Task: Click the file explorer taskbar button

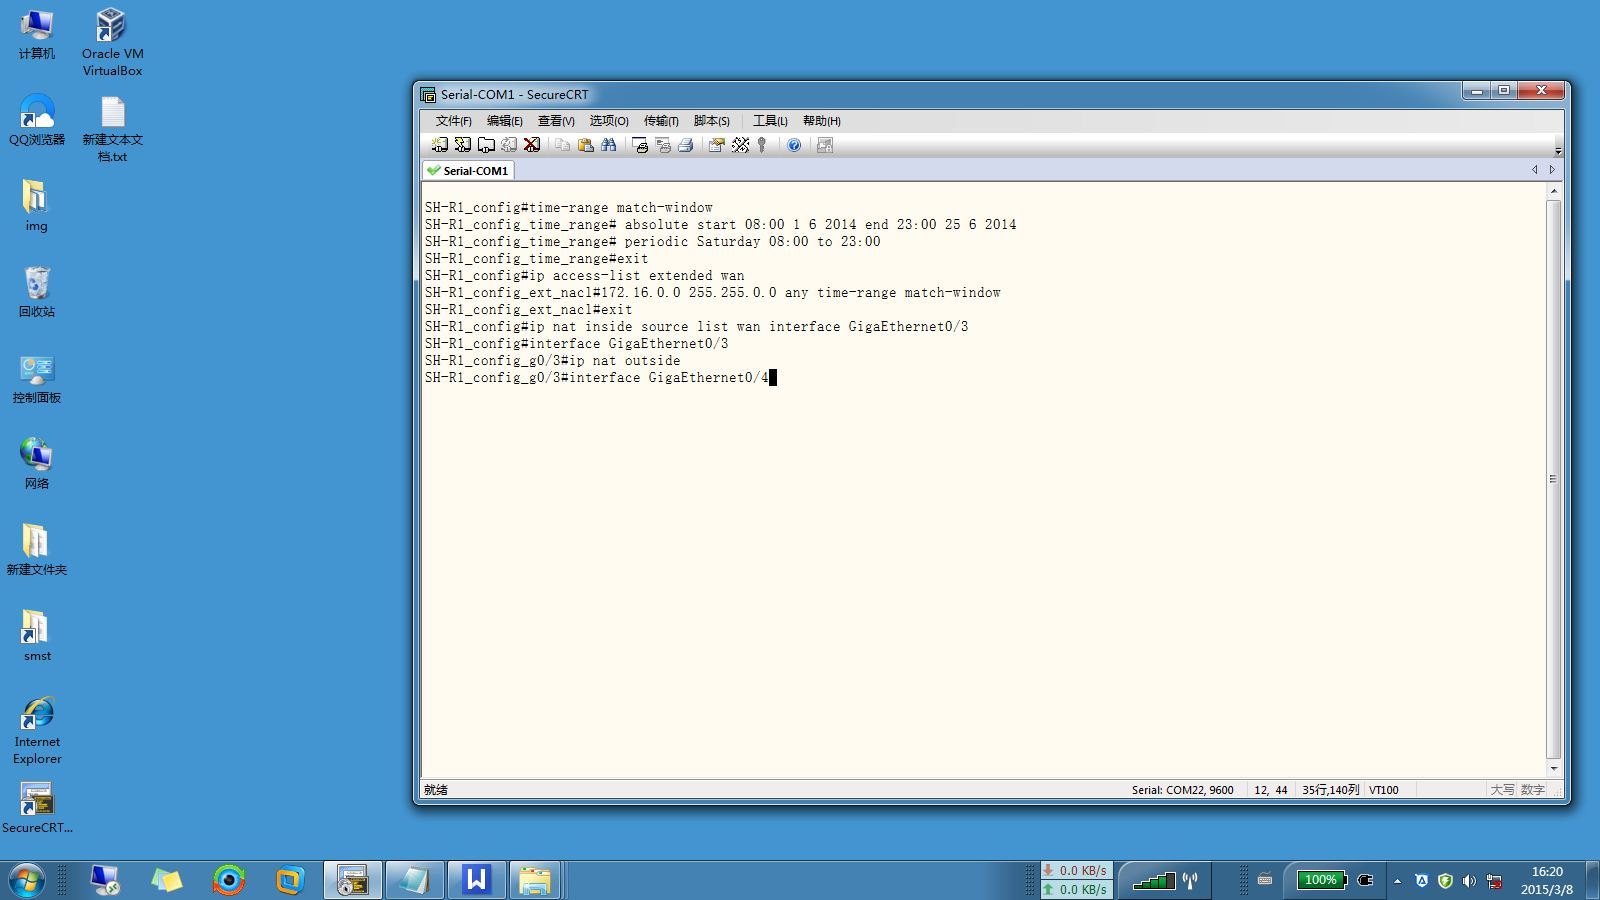Action: 535,880
